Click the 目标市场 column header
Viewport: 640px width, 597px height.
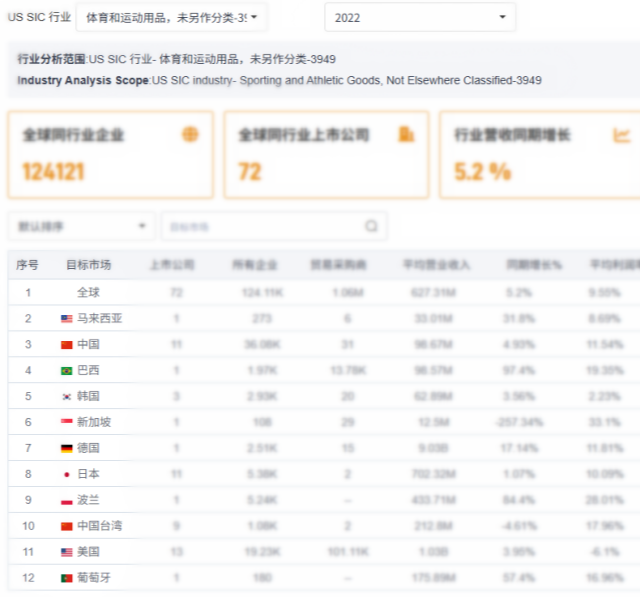[x=88, y=265]
